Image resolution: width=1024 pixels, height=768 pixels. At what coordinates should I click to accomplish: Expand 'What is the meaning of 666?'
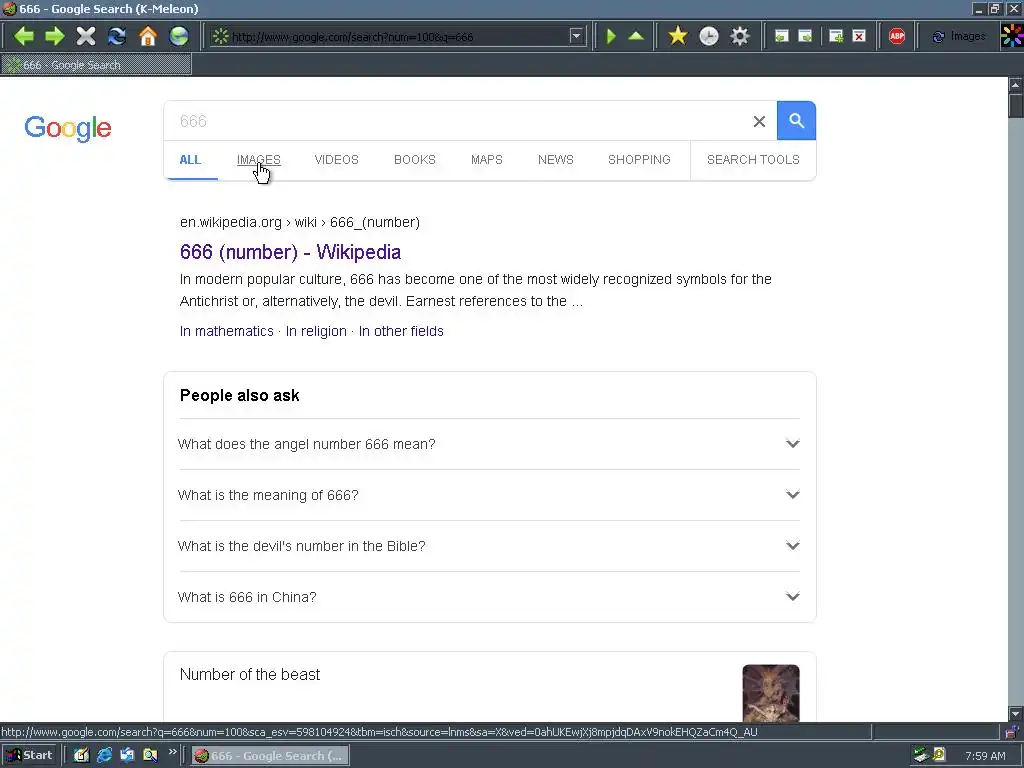(x=489, y=495)
